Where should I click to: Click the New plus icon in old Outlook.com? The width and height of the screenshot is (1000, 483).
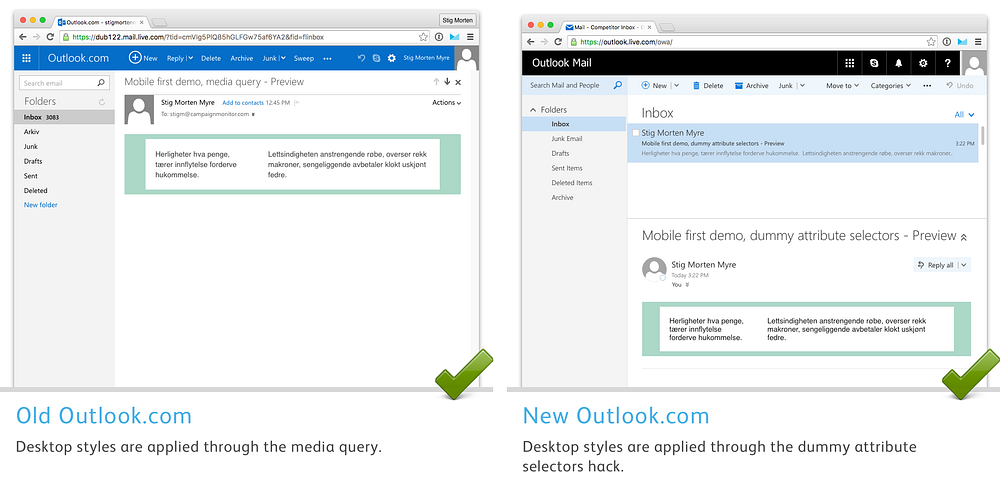135,57
